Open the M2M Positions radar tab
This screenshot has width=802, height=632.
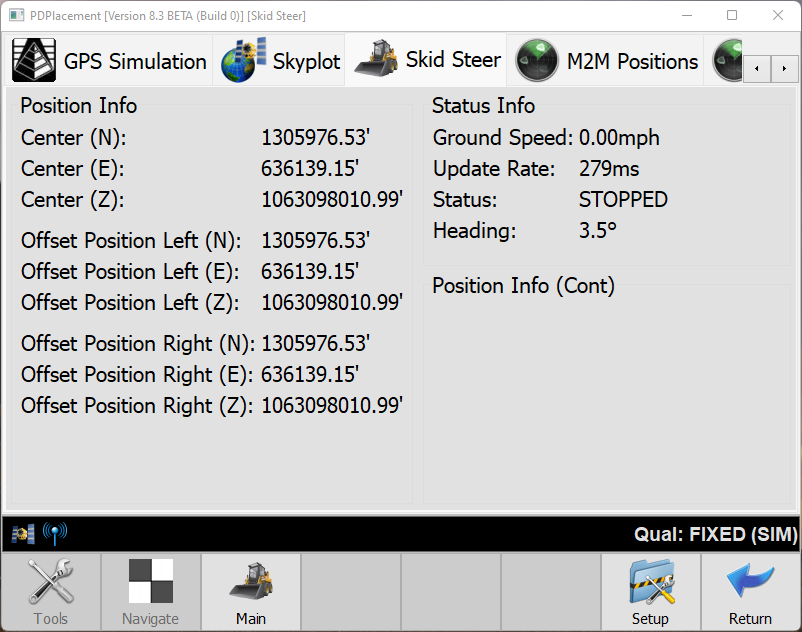pos(607,61)
